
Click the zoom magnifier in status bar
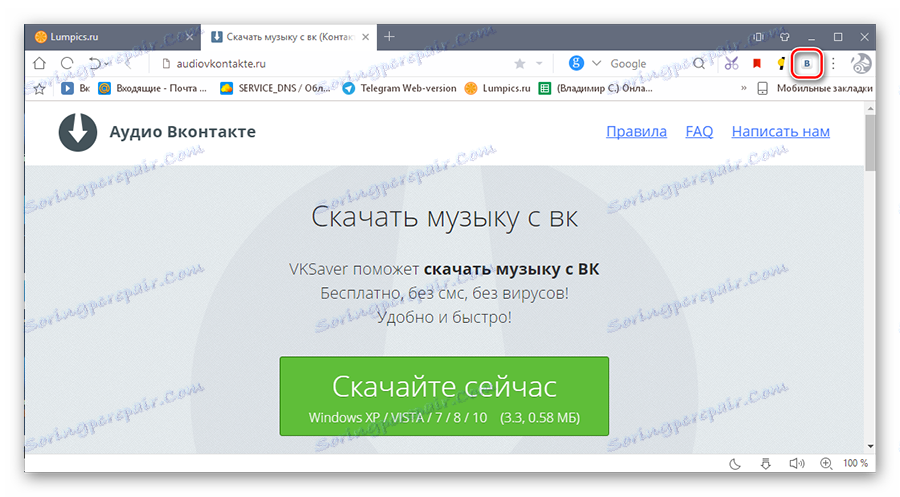point(826,463)
